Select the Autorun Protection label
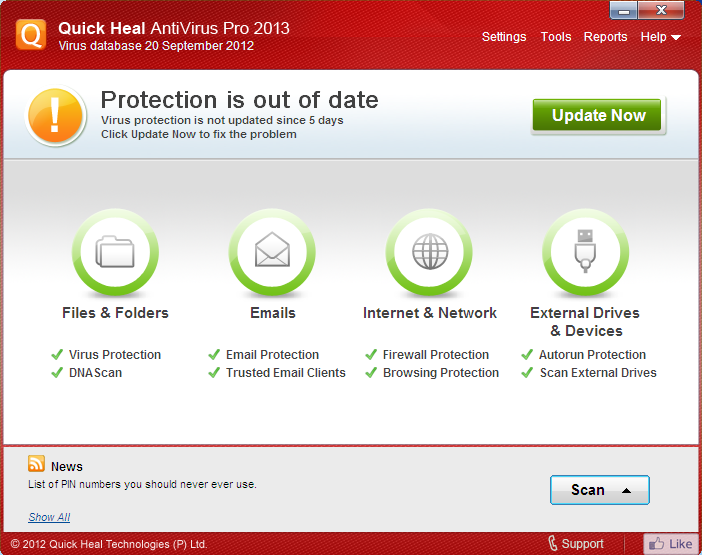 coord(592,354)
